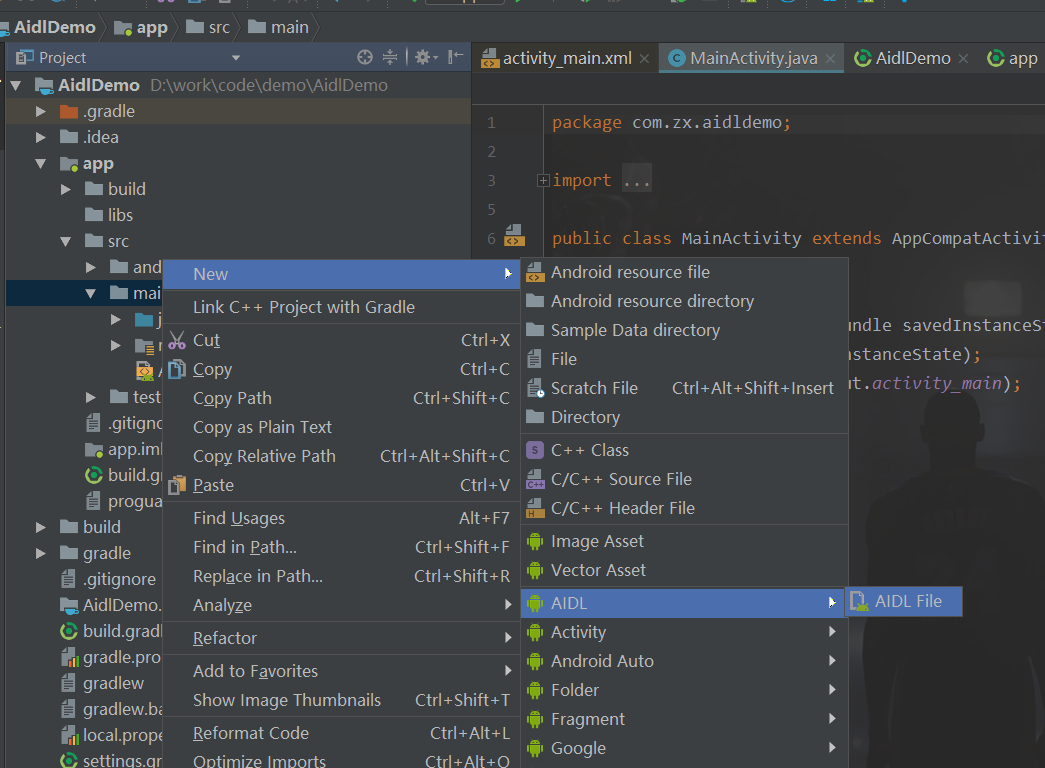Click the Vector Asset android icon
The width and height of the screenshot is (1045, 768).
(x=535, y=570)
